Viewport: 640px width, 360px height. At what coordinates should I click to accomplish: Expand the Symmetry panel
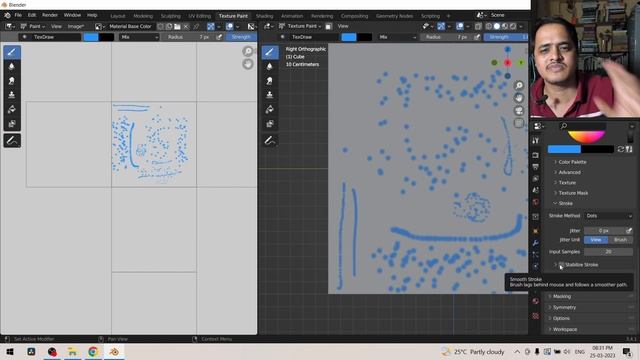564,307
